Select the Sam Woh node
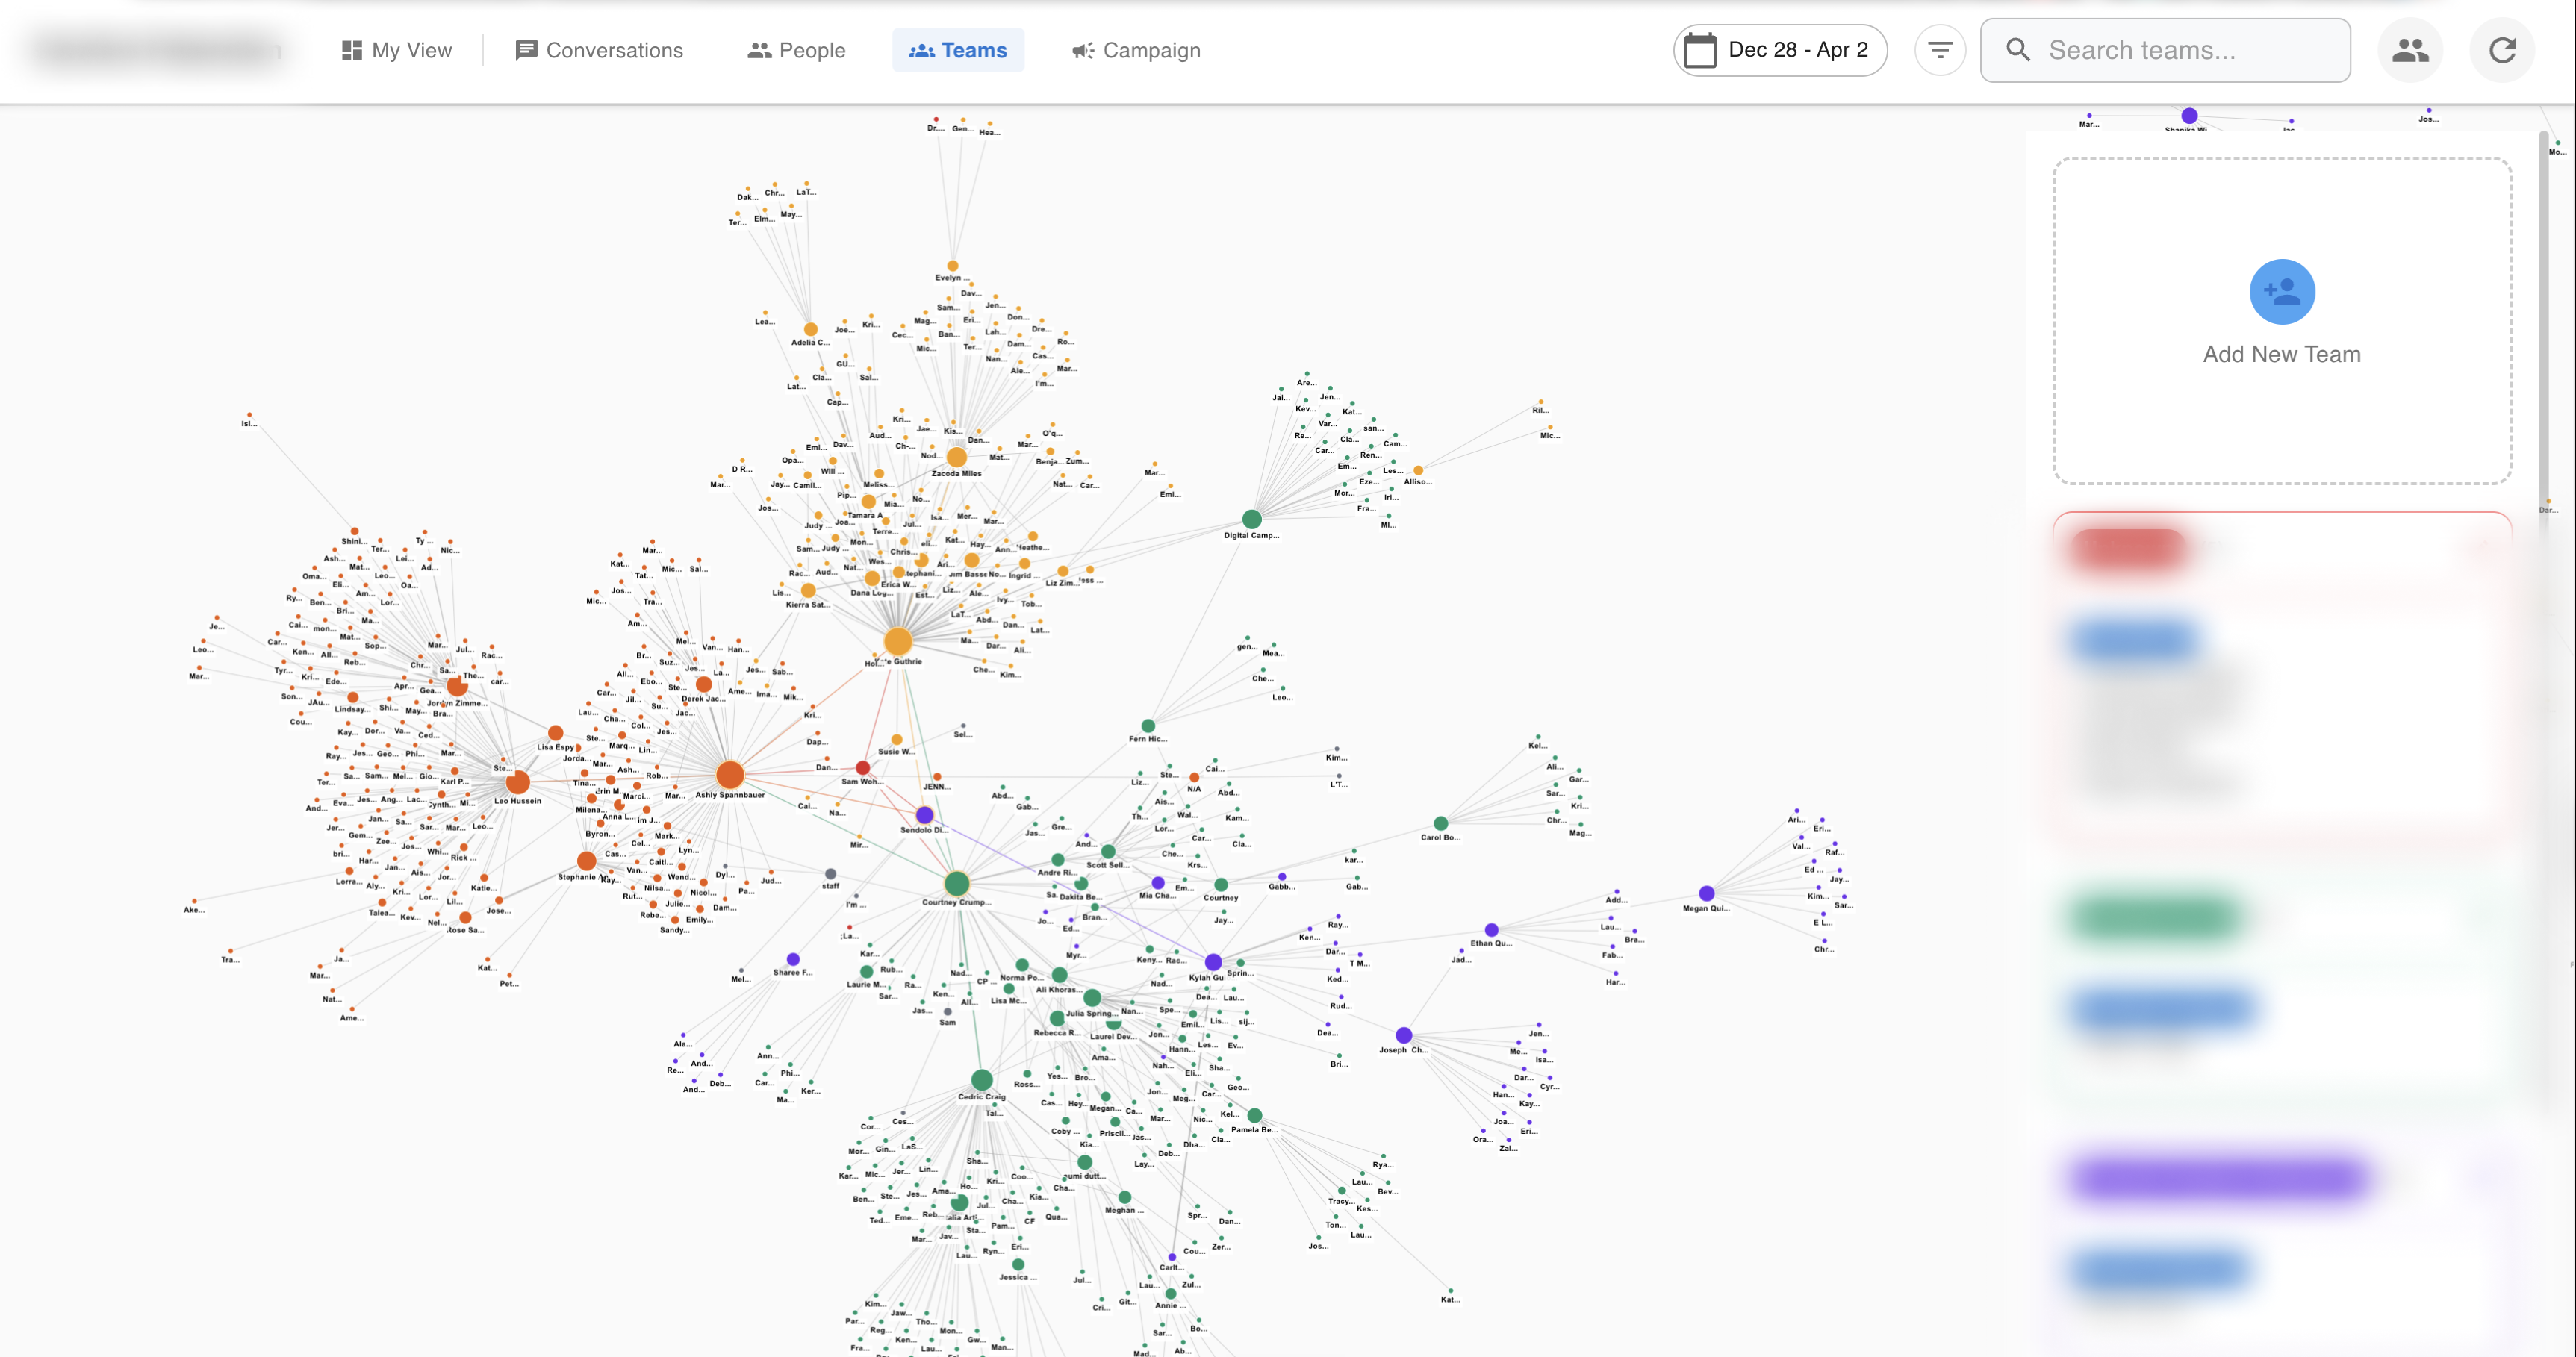This screenshot has width=2576, height=1357. 862,768
